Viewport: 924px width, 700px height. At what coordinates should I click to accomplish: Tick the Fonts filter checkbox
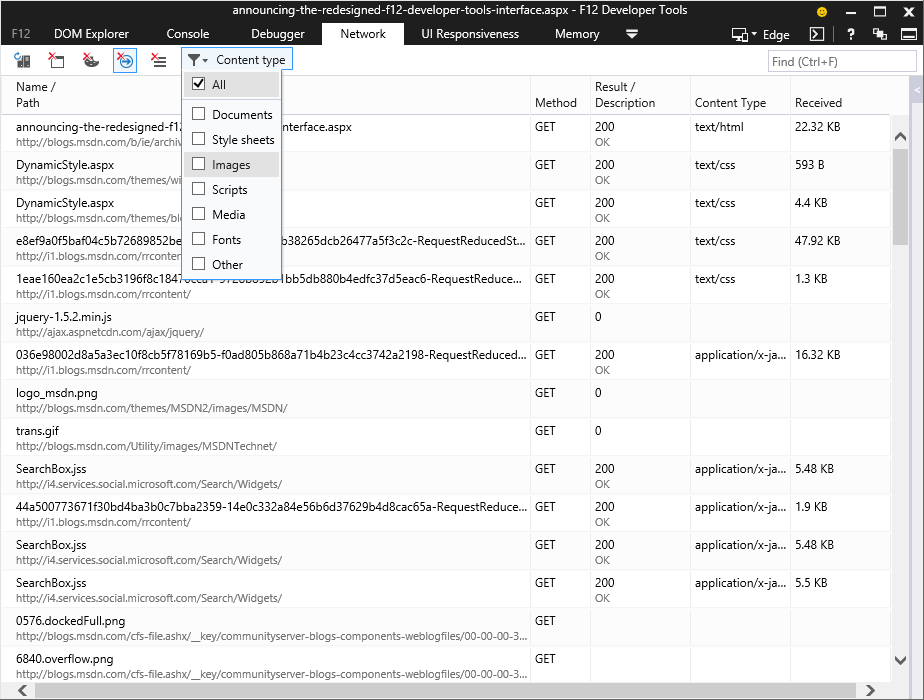(x=199, y=239)
